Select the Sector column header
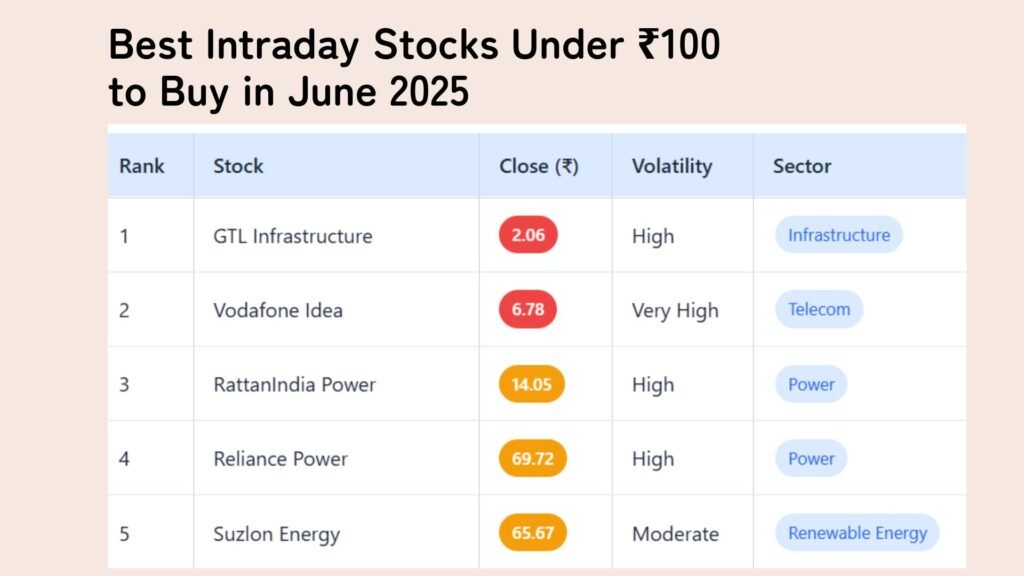Viewport: 1024px width, 576px height. [802, 166]
